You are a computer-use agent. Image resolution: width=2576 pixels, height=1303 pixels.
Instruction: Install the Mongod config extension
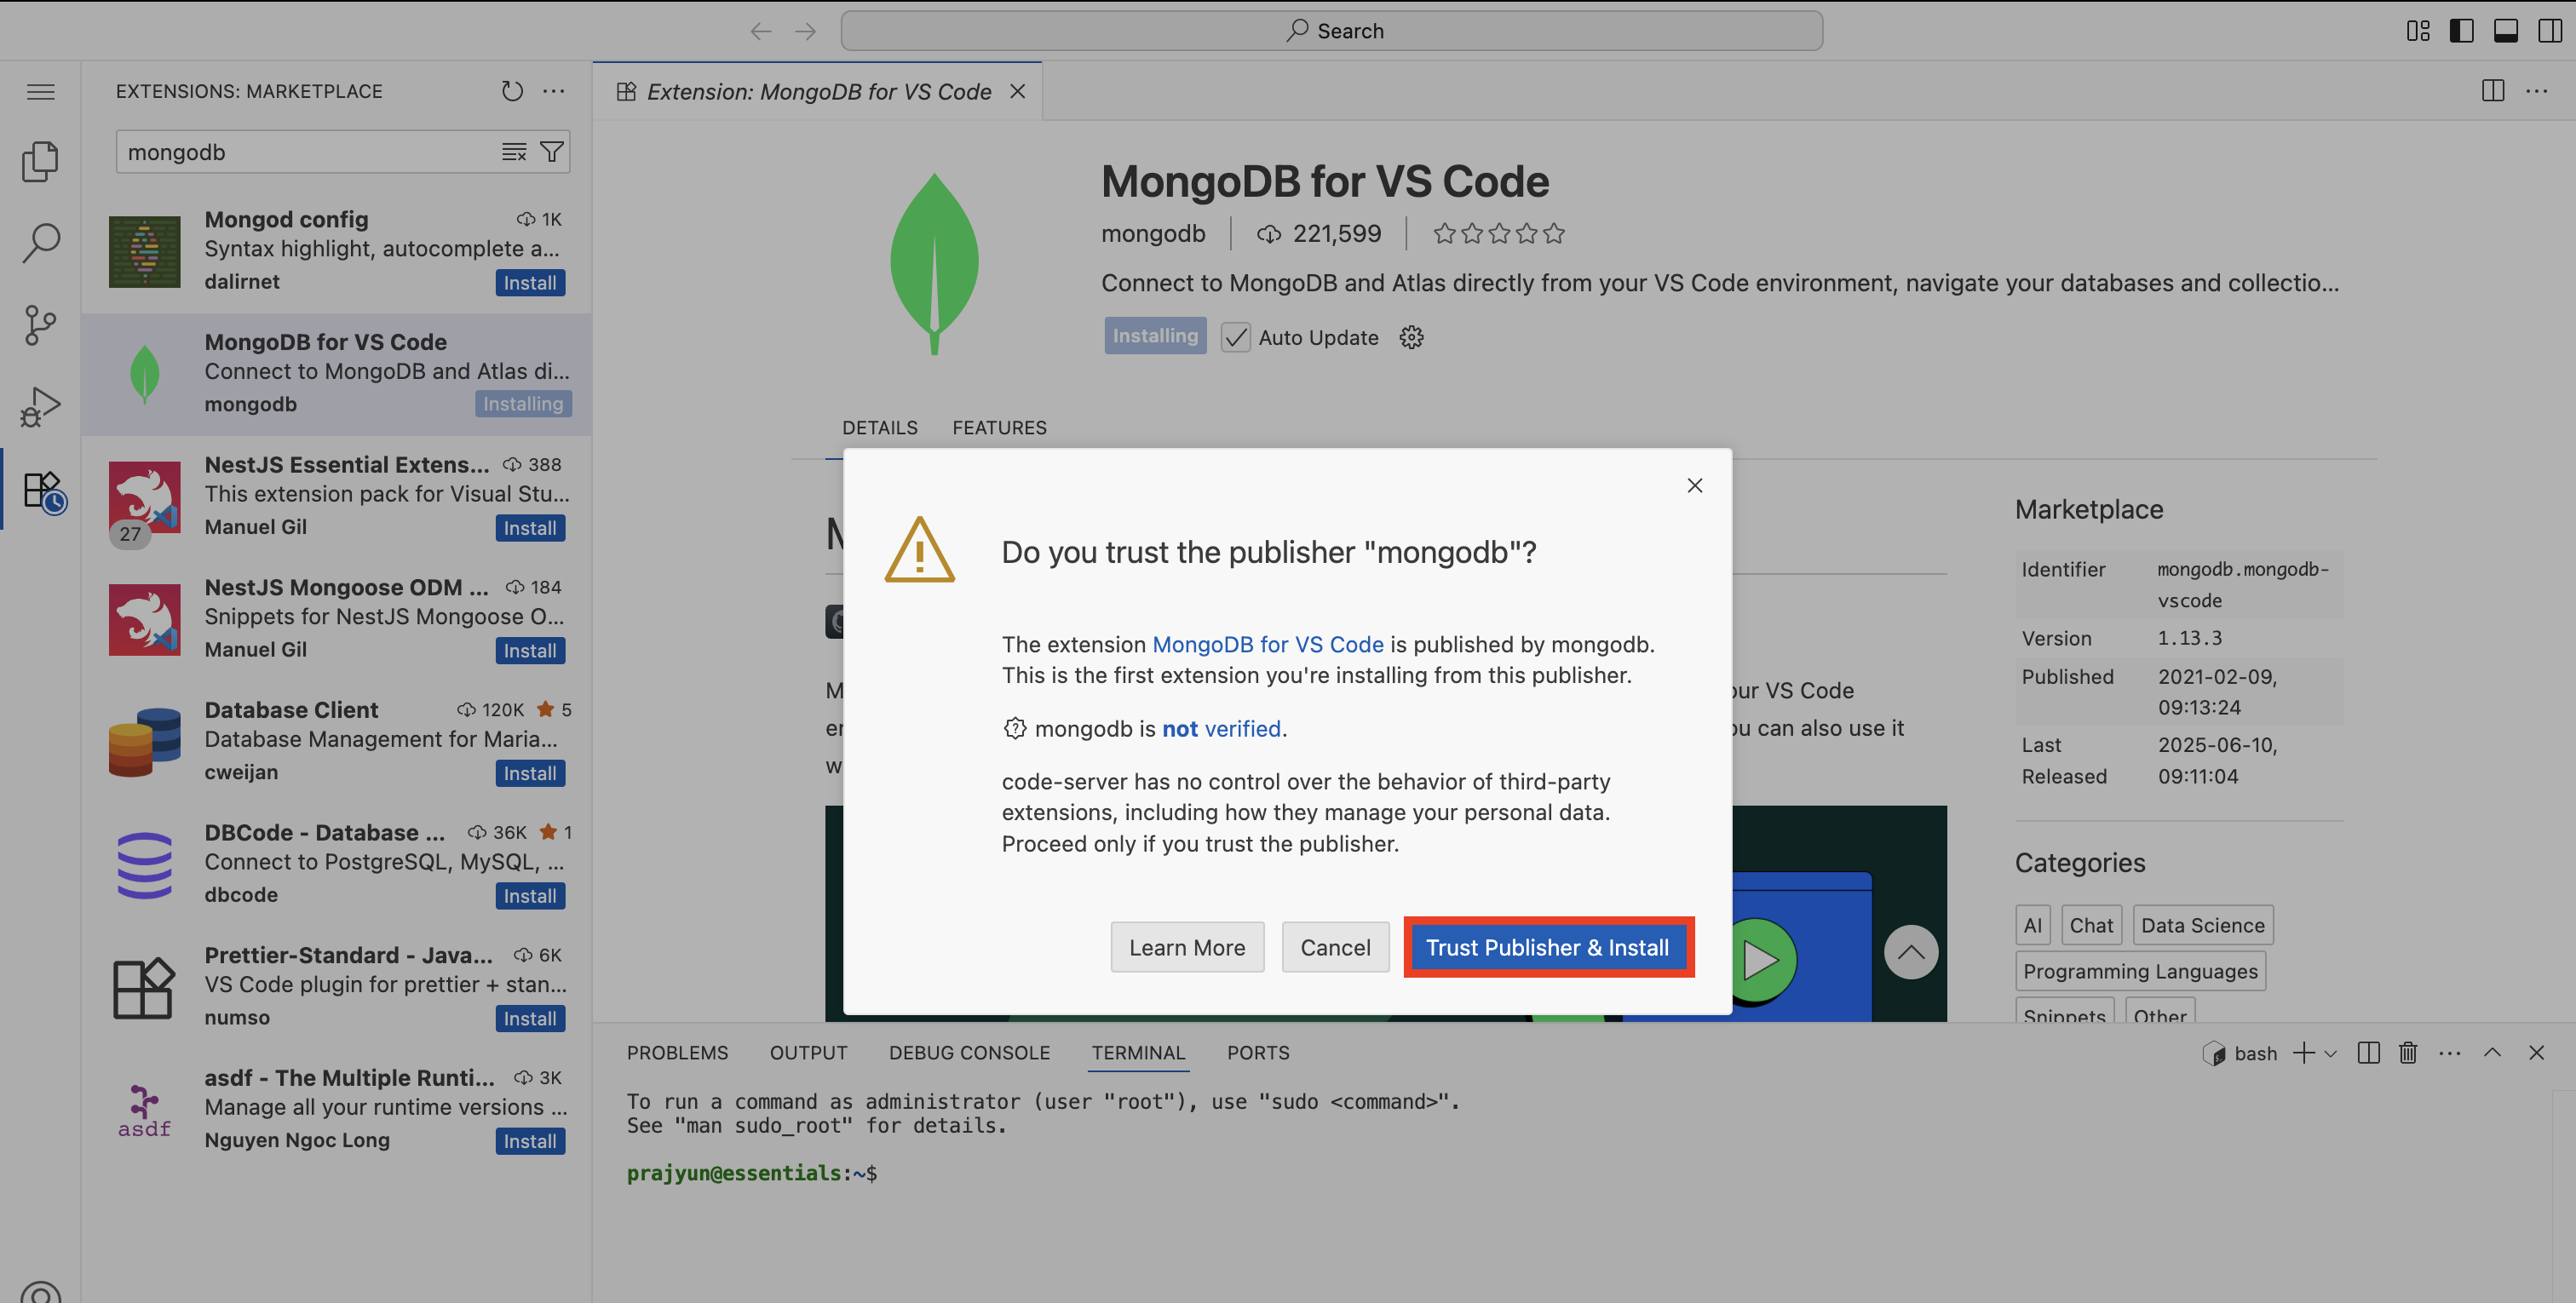point(530,283)
